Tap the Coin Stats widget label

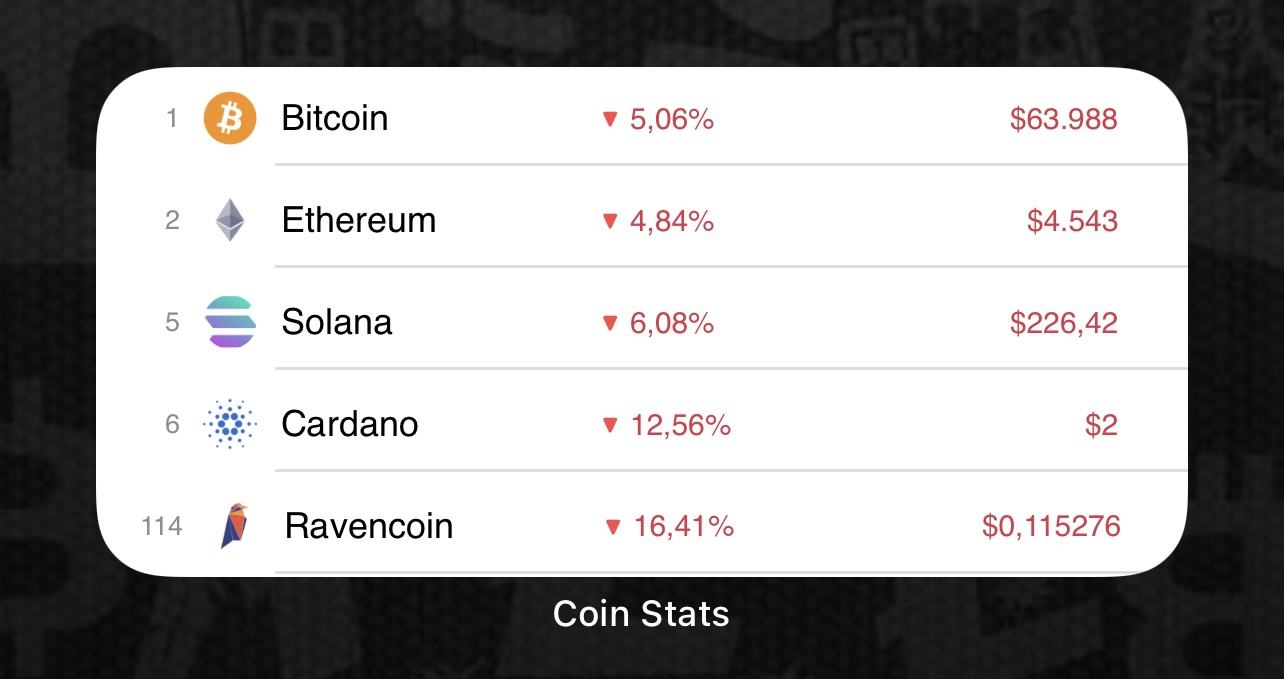[x=641, y=613]
